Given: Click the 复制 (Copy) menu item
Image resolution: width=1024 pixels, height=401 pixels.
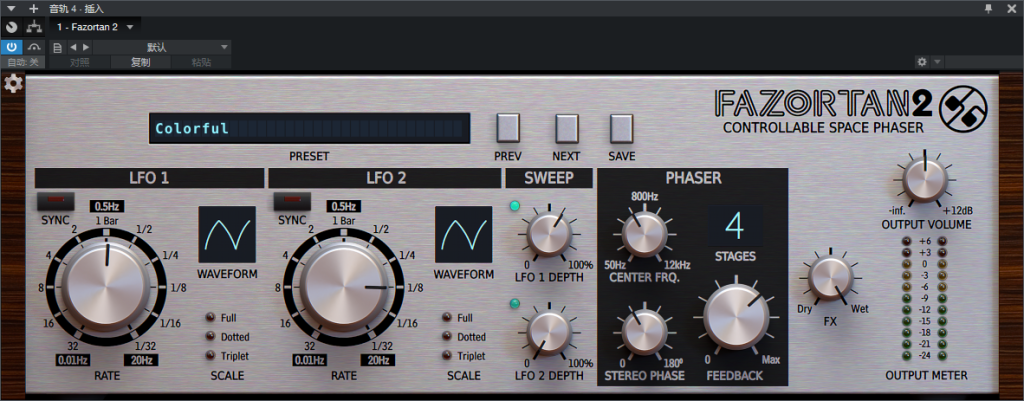Looking at the screenshot, I should [x=140, y=62].
